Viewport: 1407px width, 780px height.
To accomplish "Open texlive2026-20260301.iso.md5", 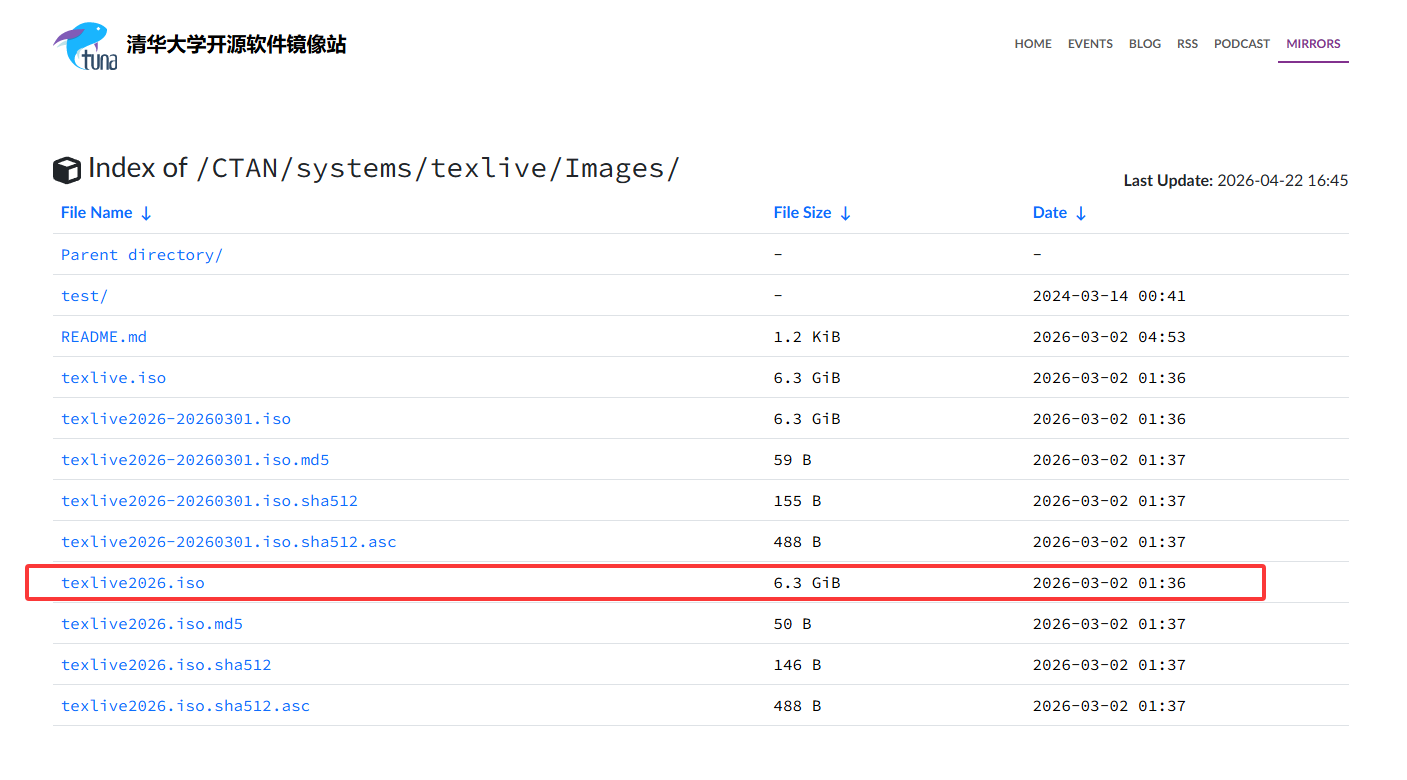I will [x=195, y=460].
